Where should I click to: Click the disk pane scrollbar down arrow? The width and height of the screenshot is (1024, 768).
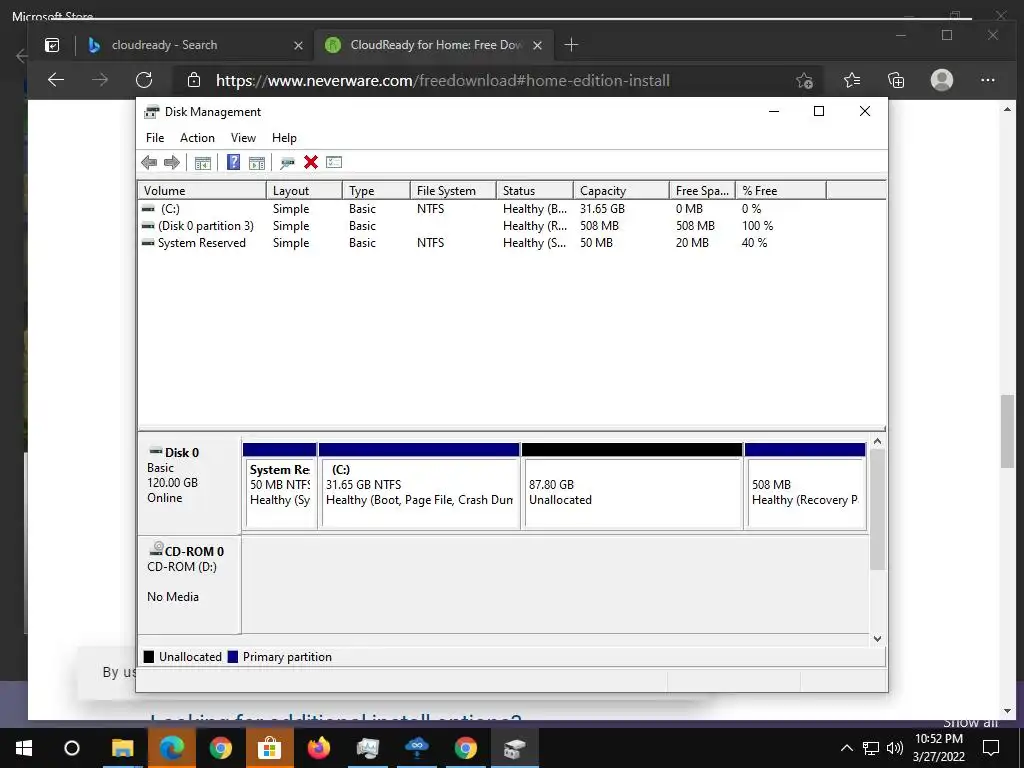878,639
